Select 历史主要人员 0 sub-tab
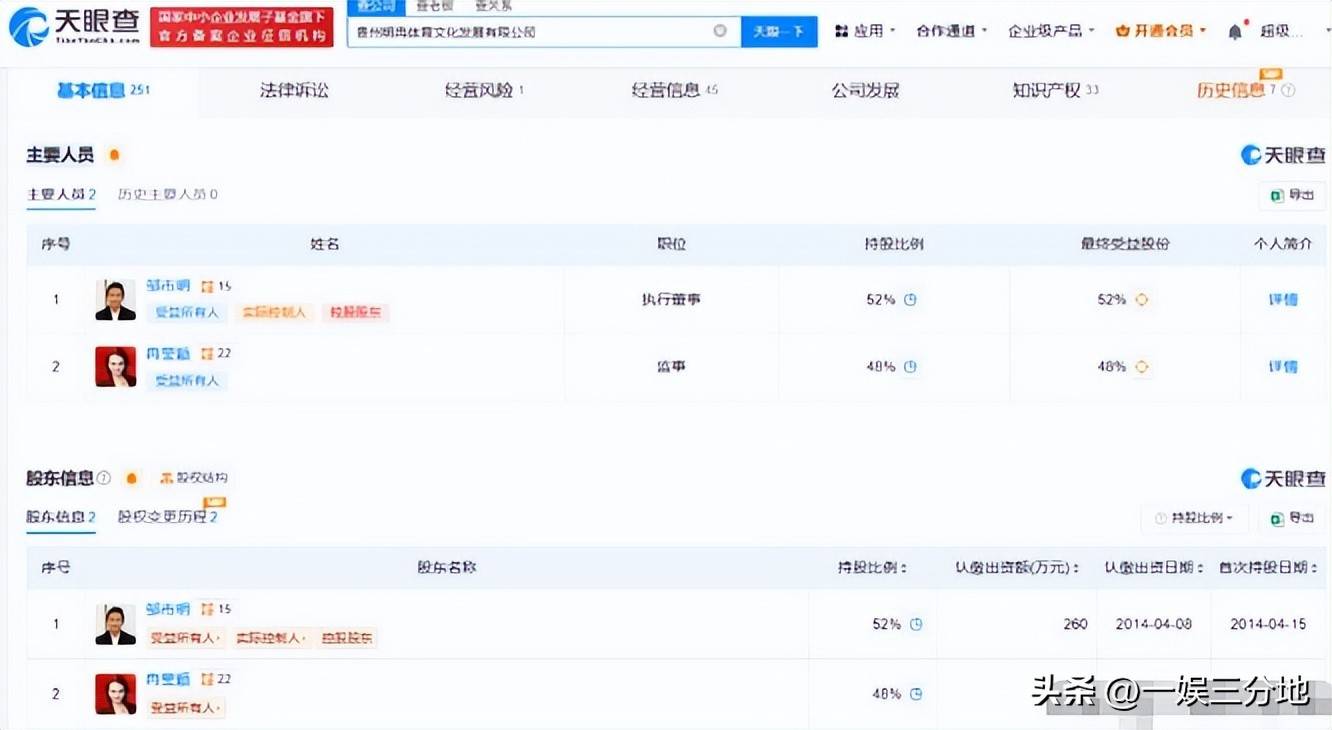Viewport: 1332px width, 730px height. click(x=167, y=195)
